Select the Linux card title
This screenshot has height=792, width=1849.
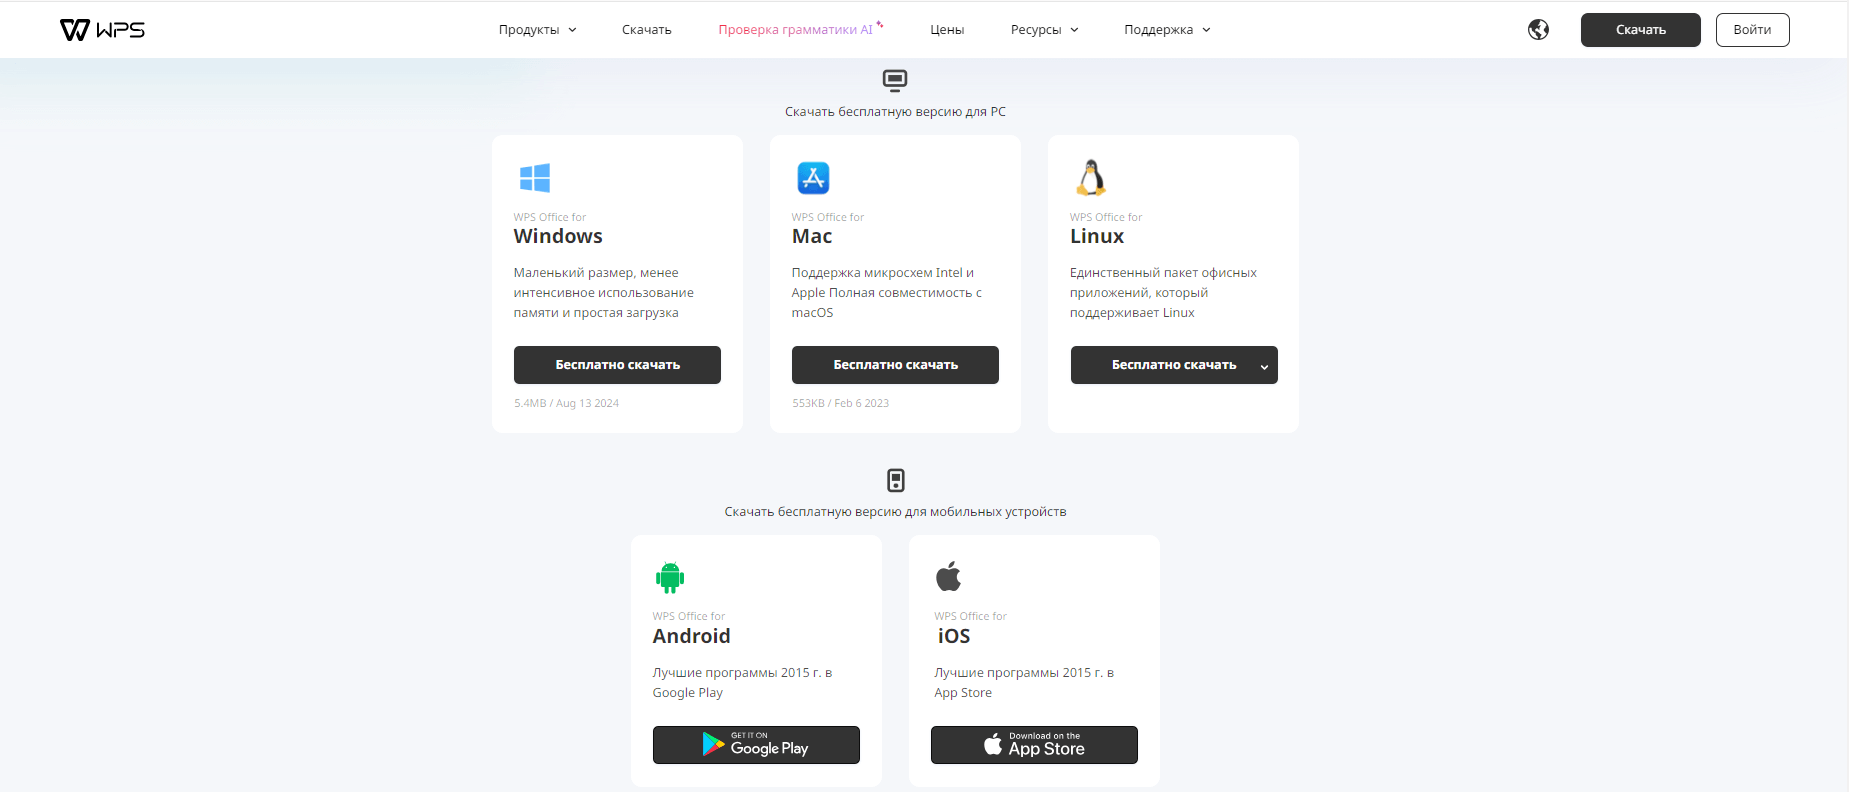(1097, 236)
